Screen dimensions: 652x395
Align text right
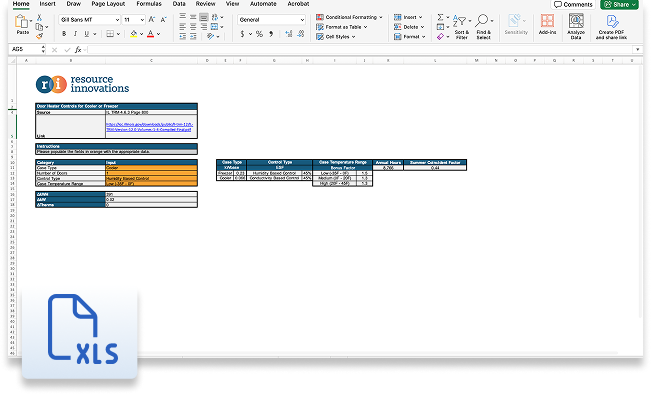(x=204, y=27)
